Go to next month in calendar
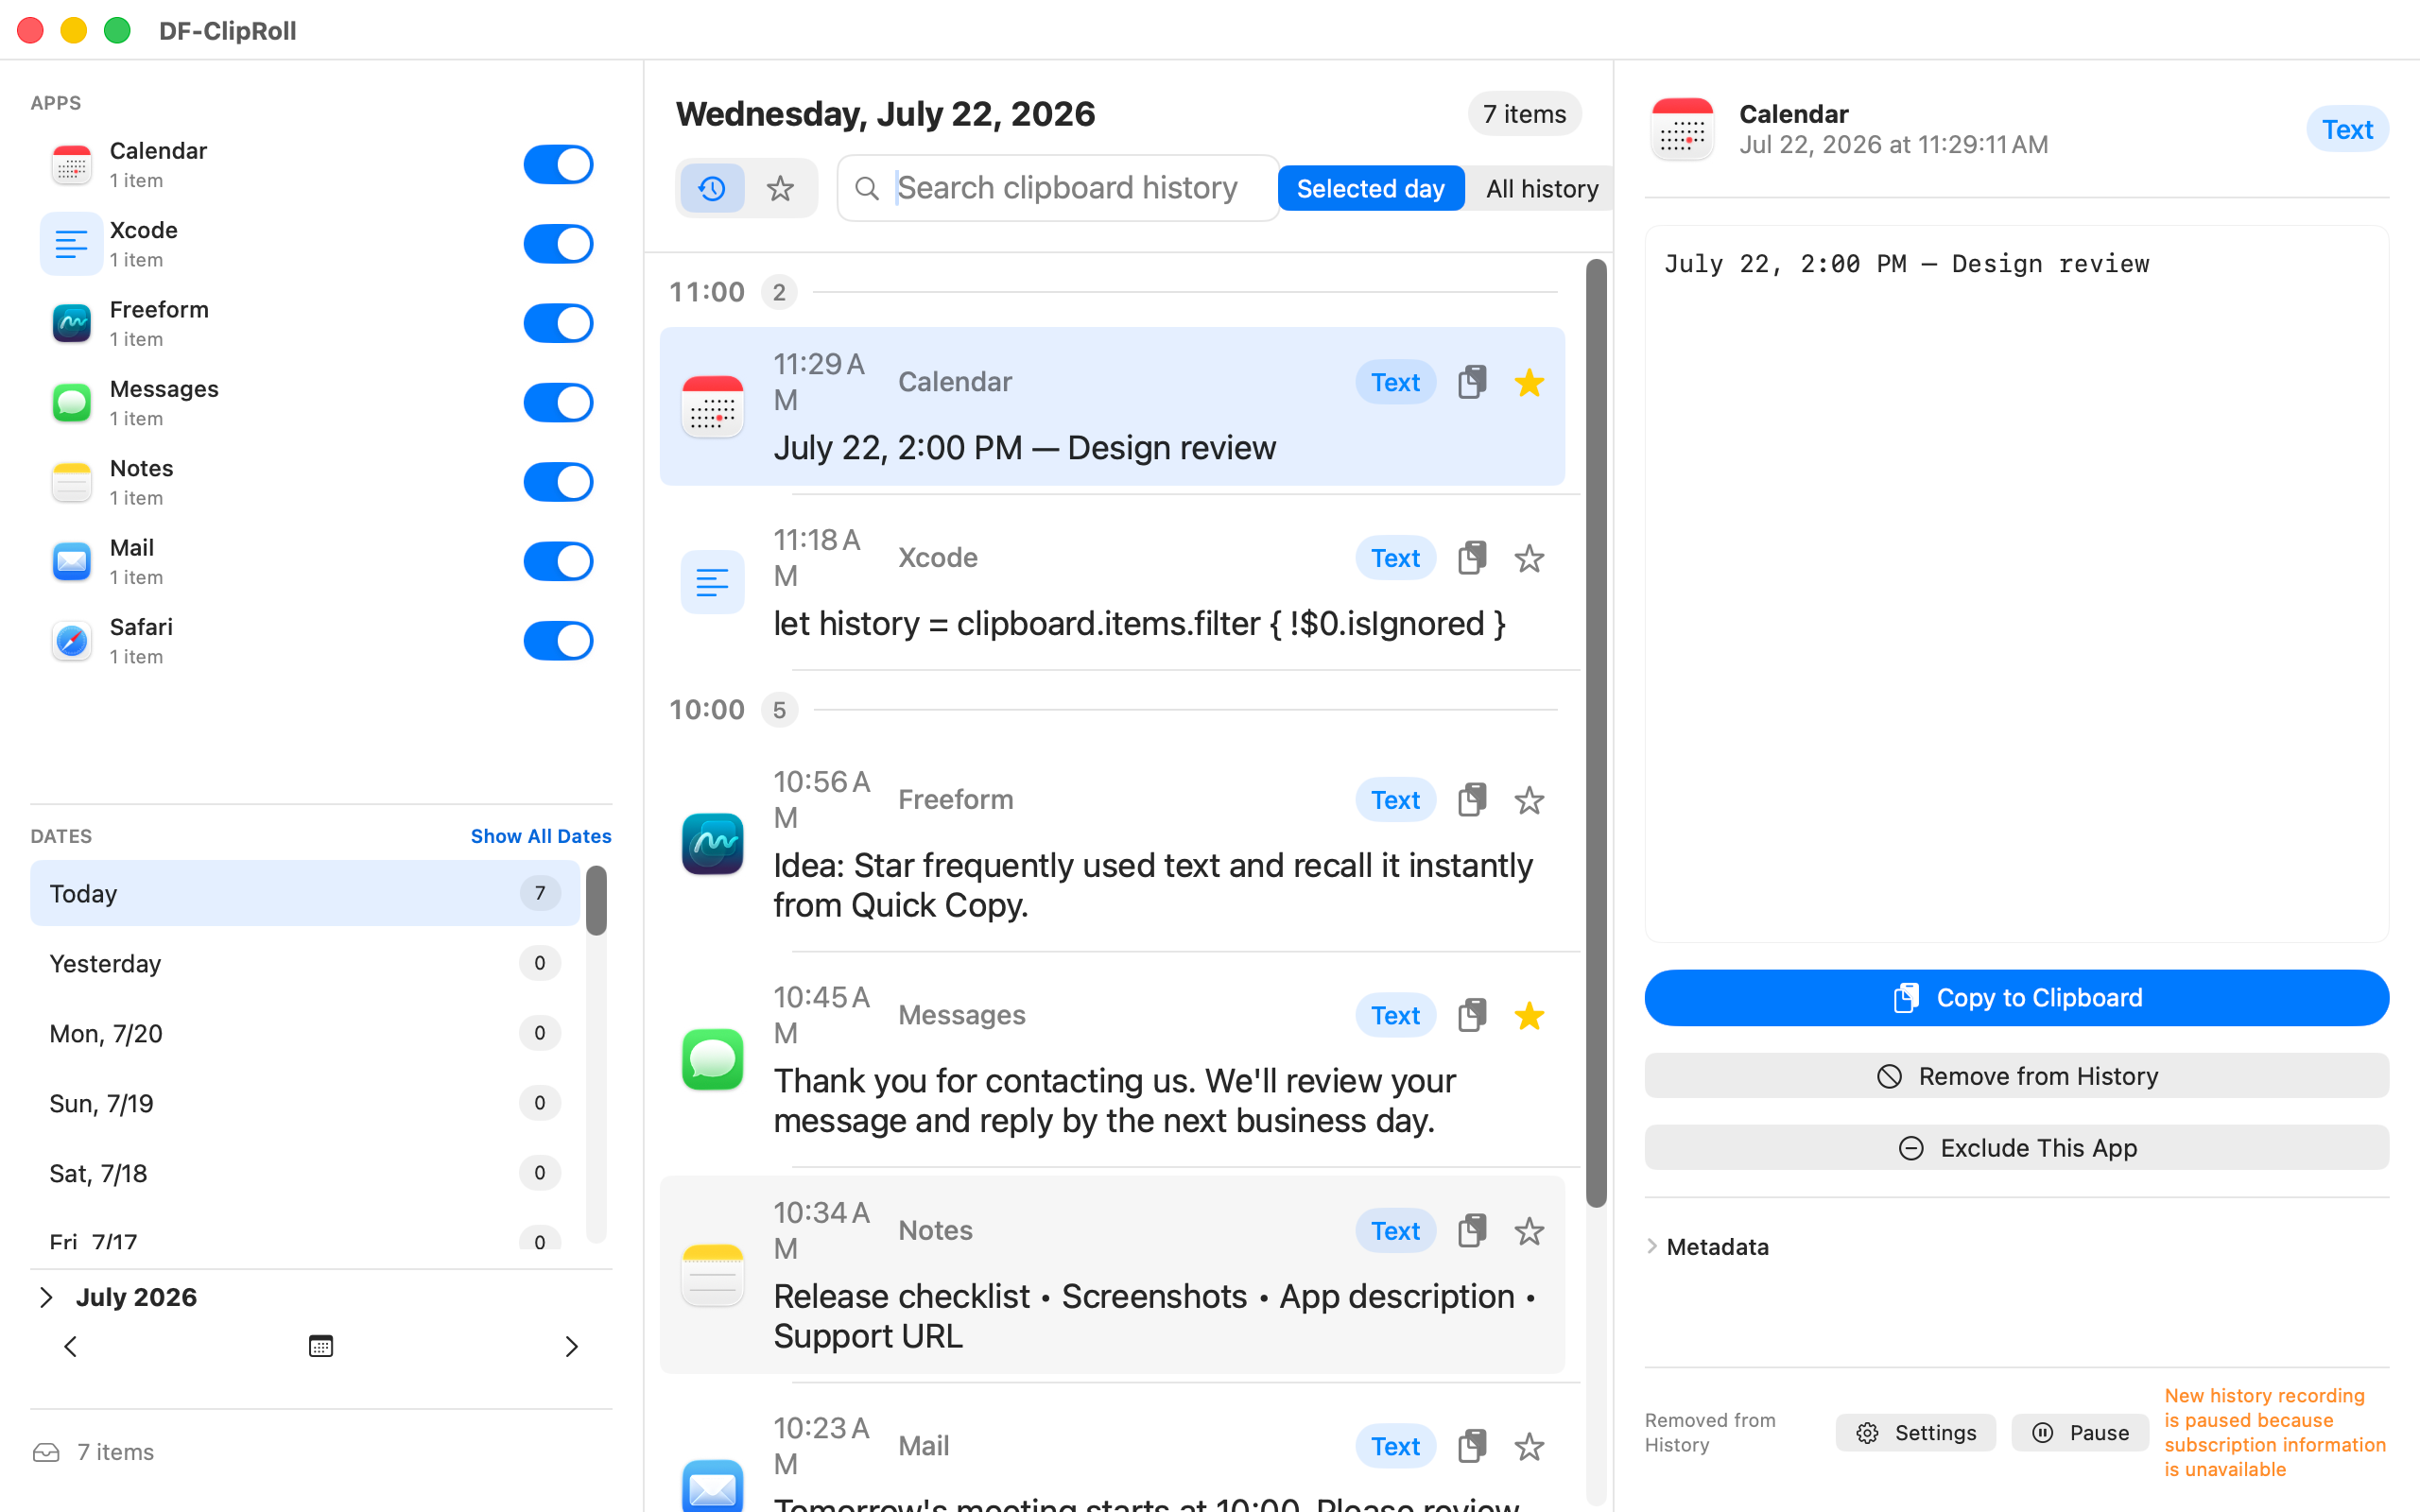The image size is (2420, 1512). point(571,1346)
